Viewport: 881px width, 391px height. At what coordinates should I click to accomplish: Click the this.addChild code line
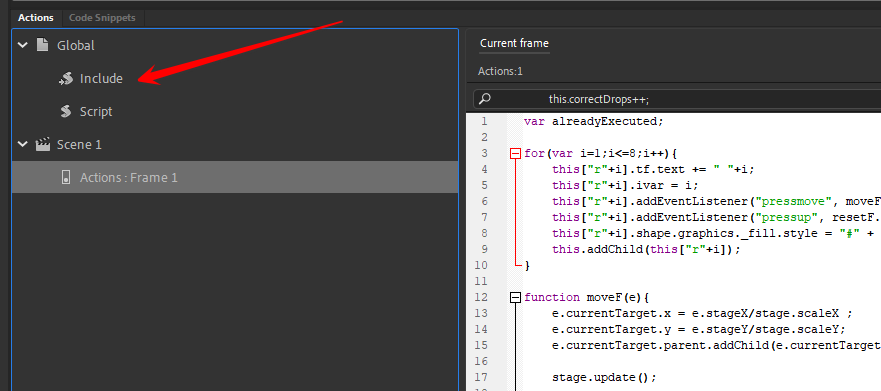coord(647,249)
